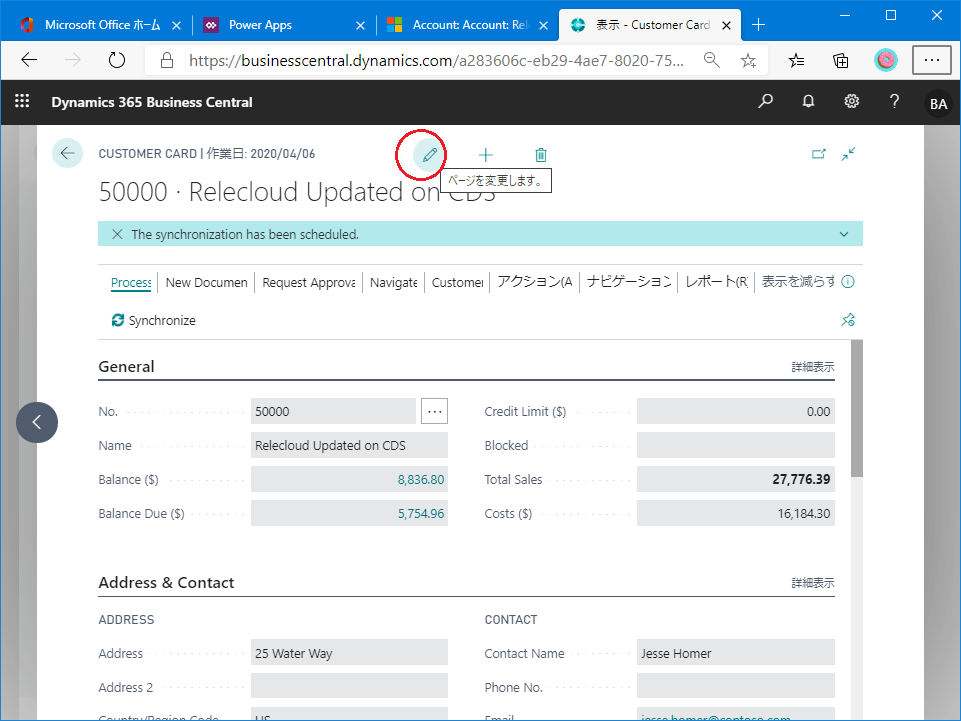Image resolution: width=961 pixels, height=721 pixels.
Task: Open the アクション menu
Action: point(535,282)
